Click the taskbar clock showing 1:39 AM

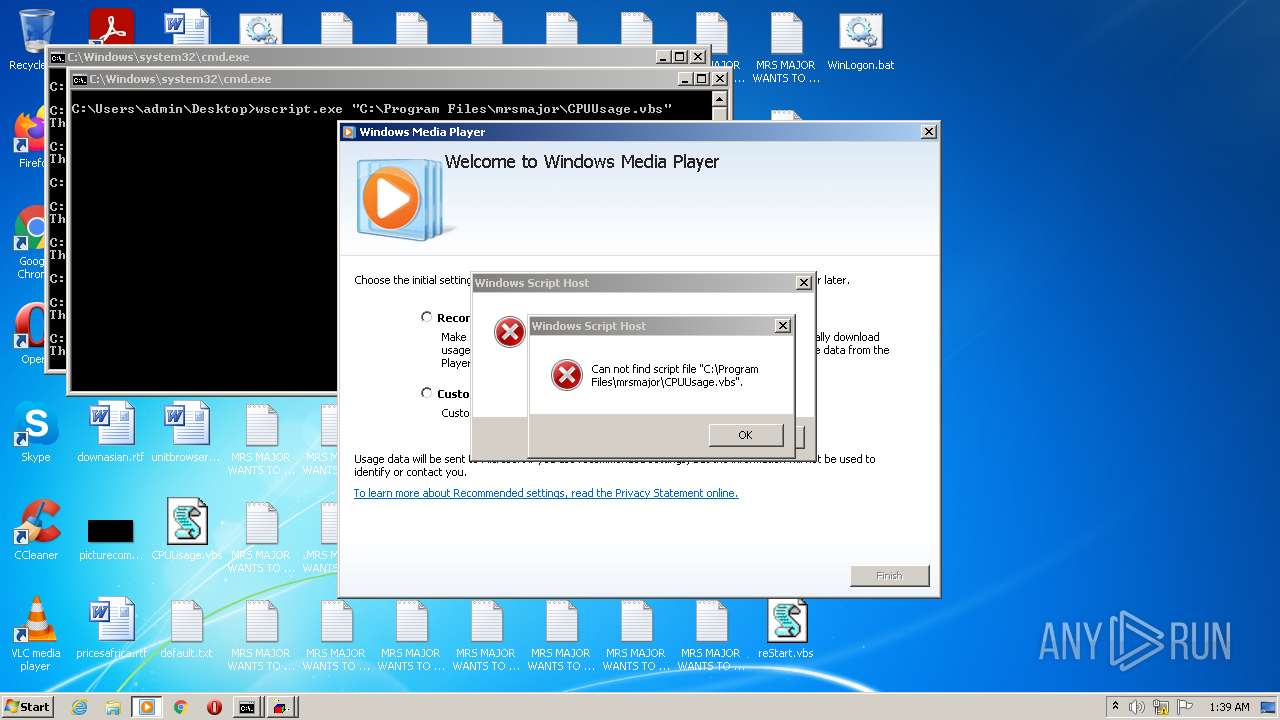pyautogui.click(x=1229, y=707)
